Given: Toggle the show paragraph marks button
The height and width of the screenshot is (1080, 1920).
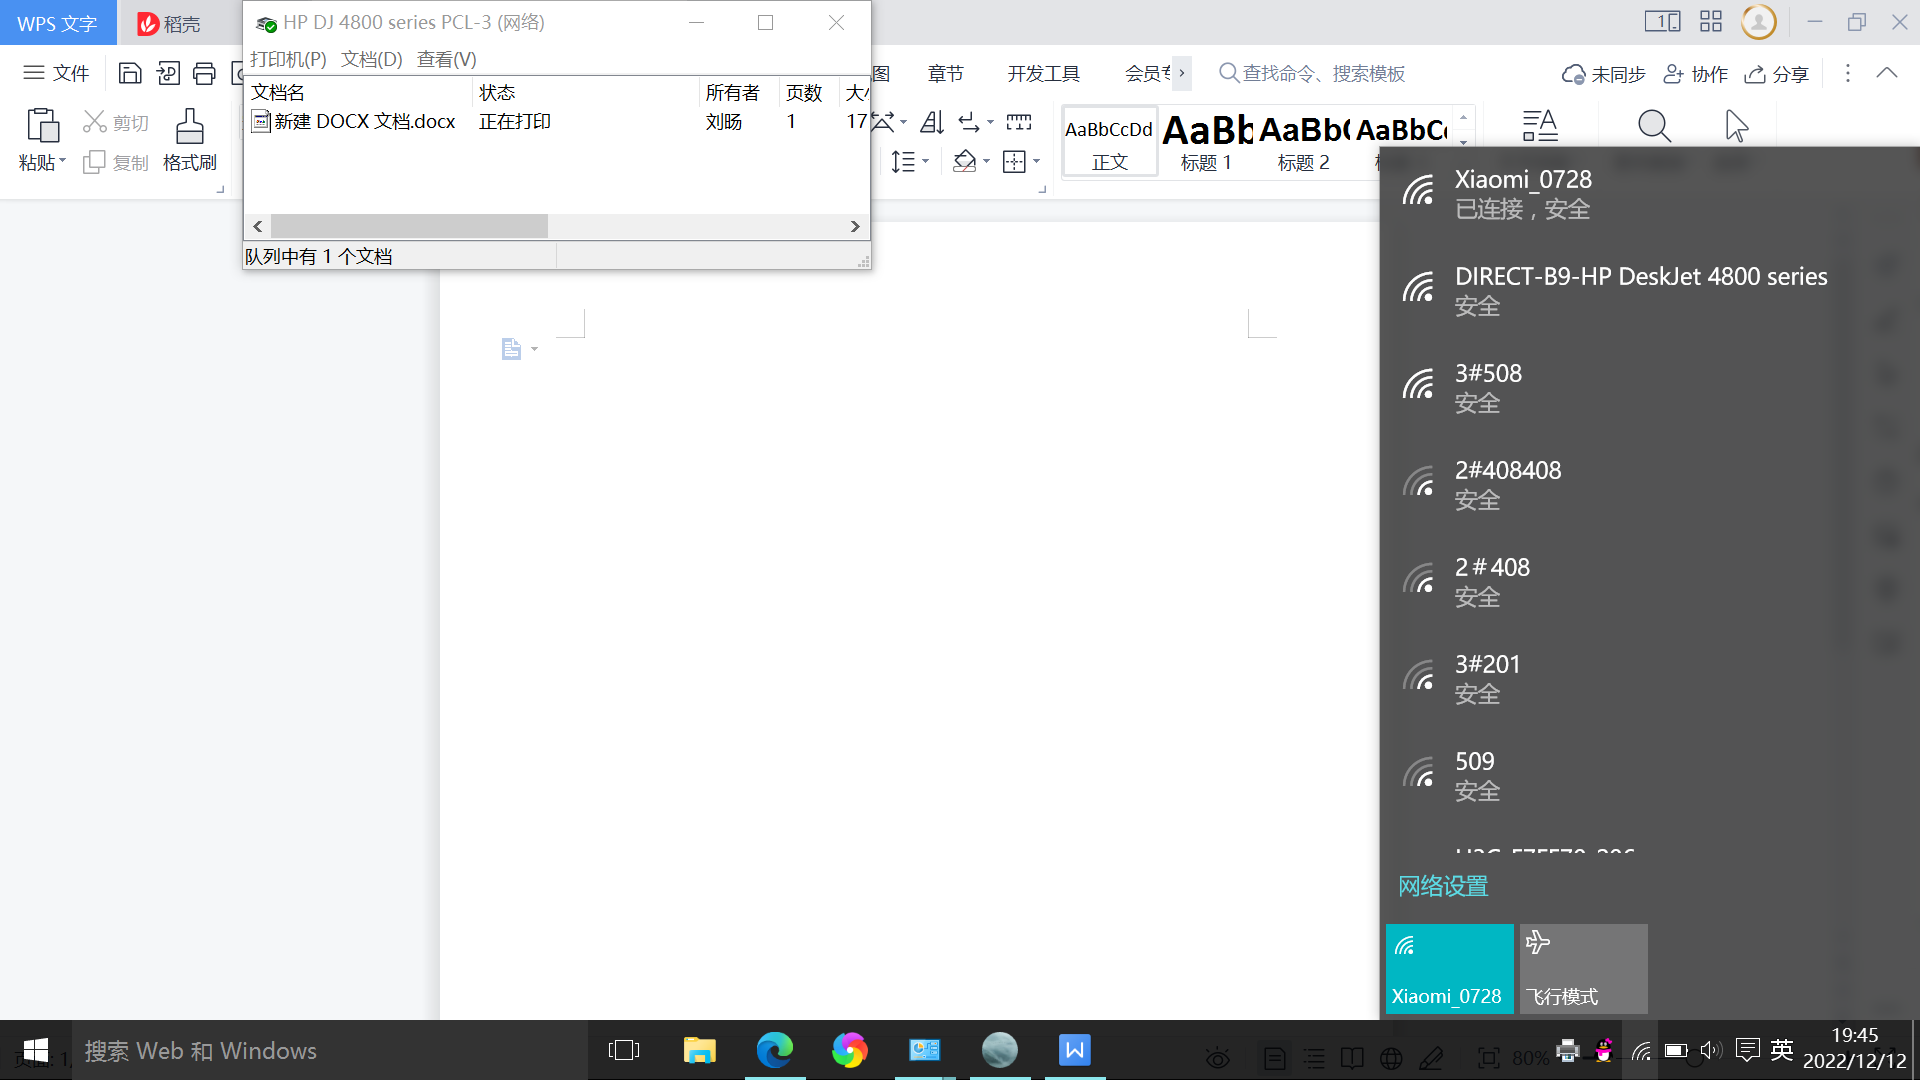Looking at the screenshot, I should [969, 122].
